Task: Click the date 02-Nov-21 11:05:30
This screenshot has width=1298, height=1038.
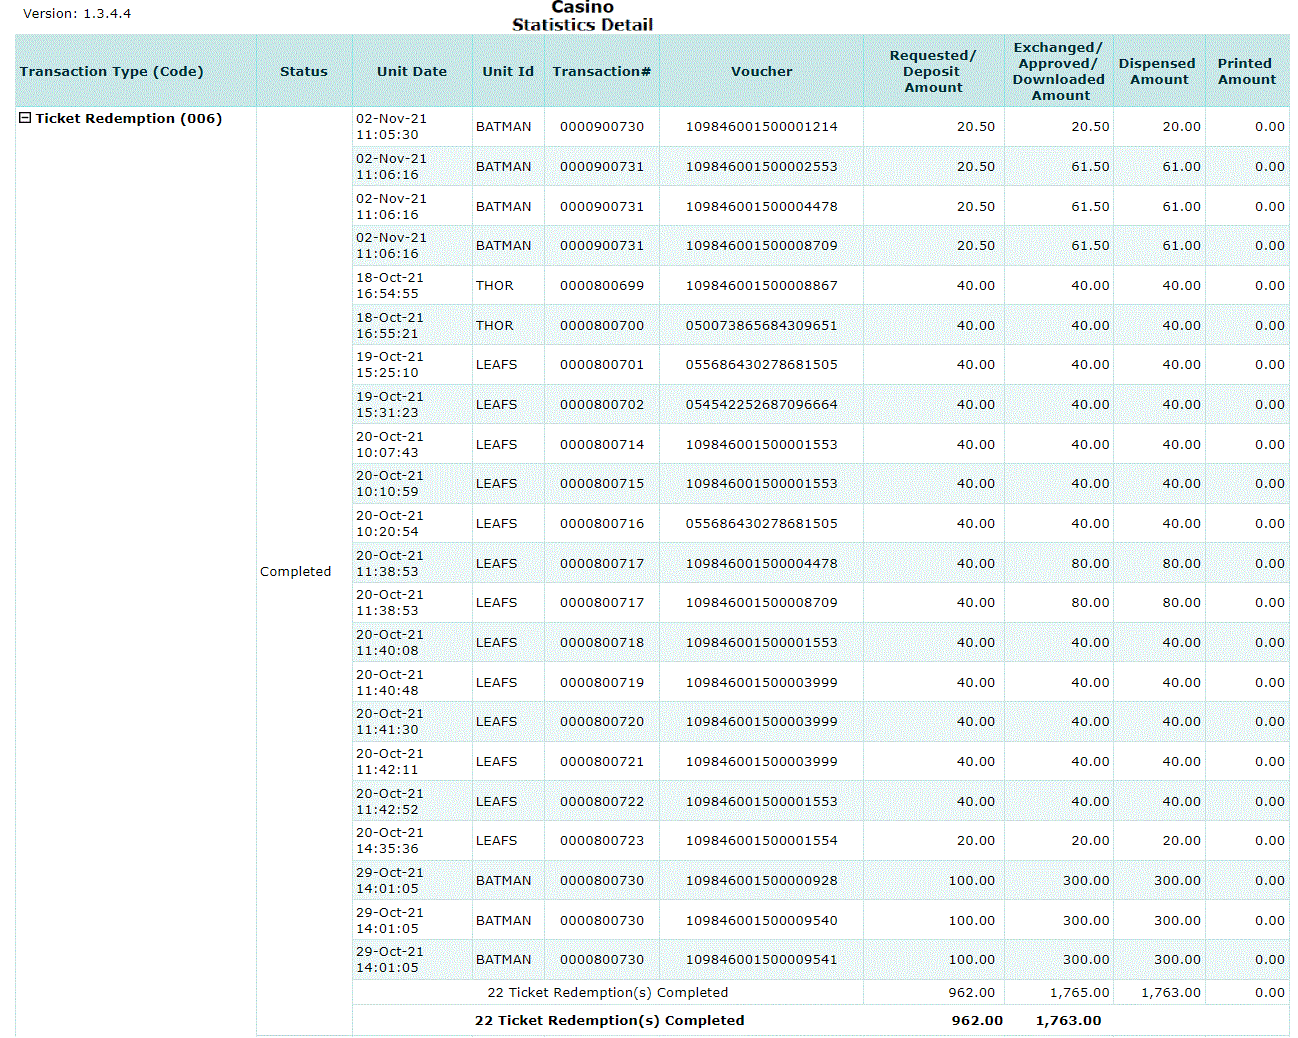Action: 391,127
